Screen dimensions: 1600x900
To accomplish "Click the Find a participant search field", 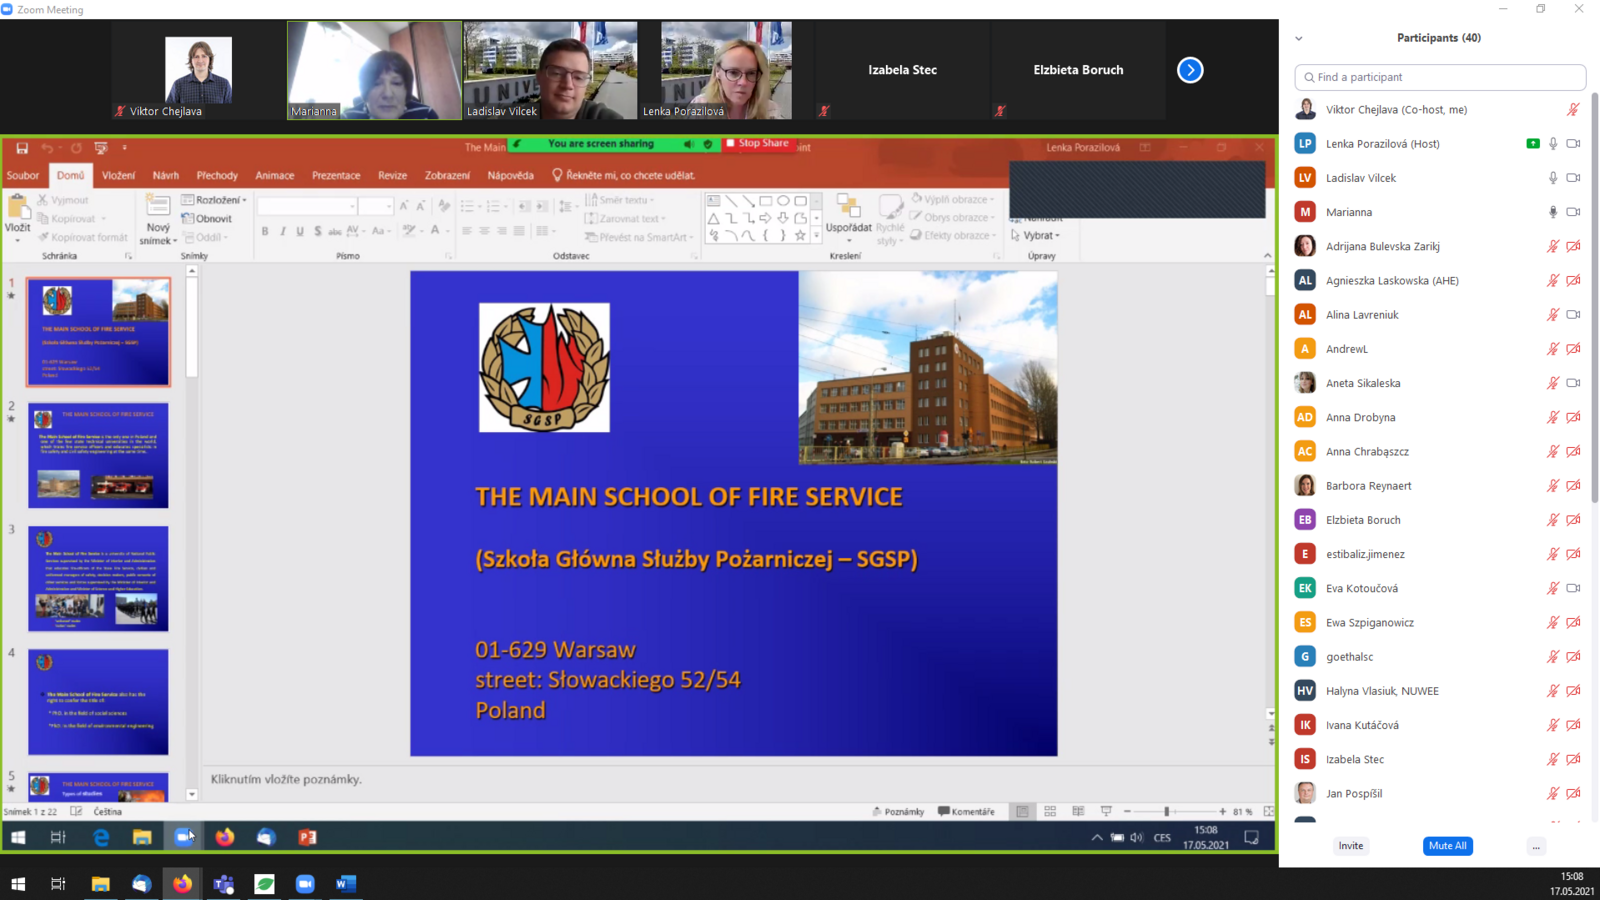I will [x=1440, y=77].
